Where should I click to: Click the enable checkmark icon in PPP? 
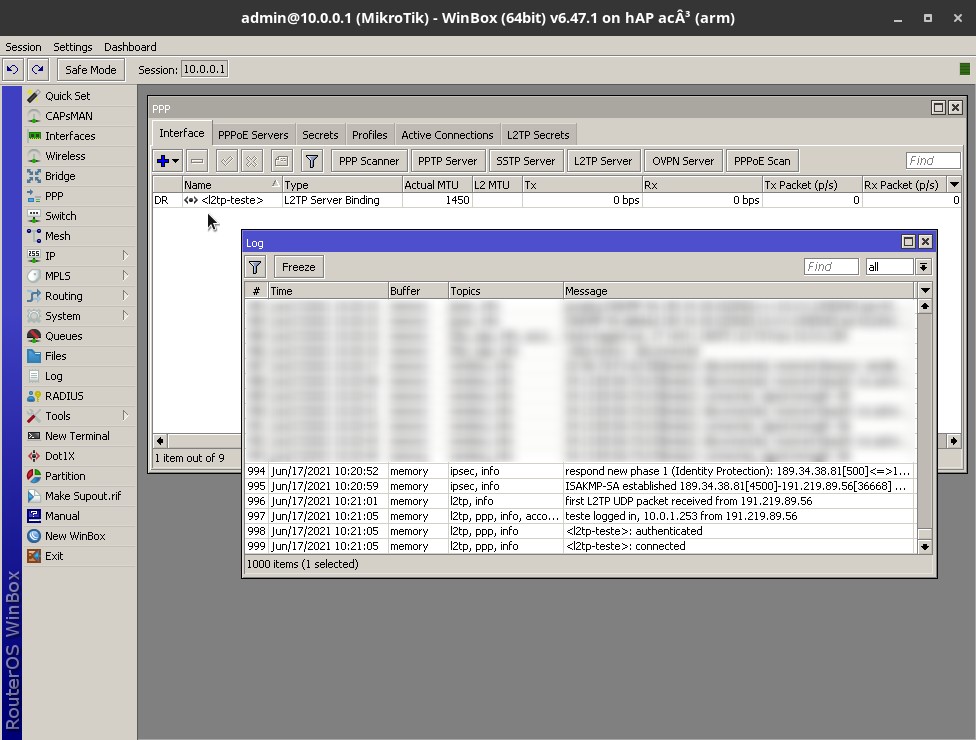227,161
